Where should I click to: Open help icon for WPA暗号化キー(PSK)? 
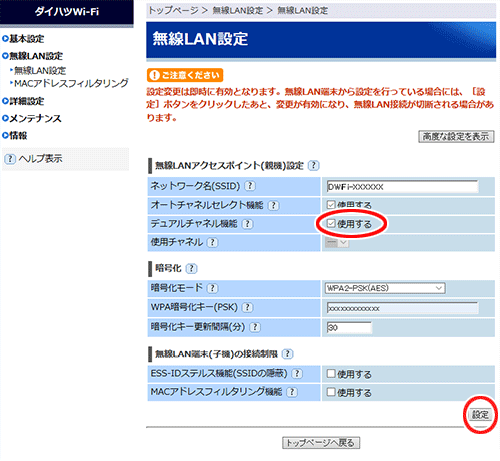(x=247, y=307)
